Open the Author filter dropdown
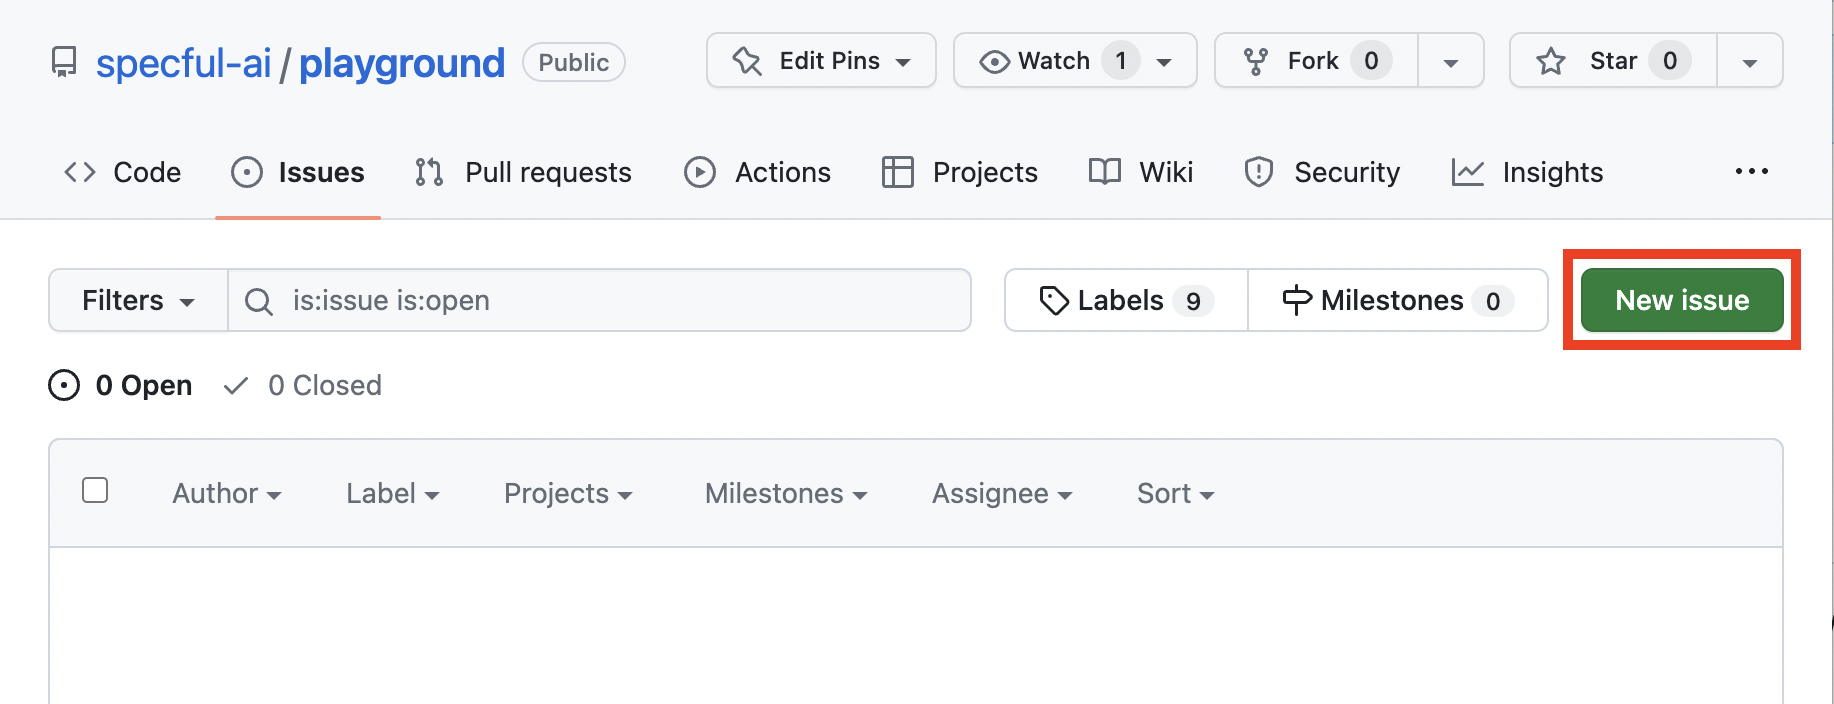1834x704 pixels. coord(226,493)
